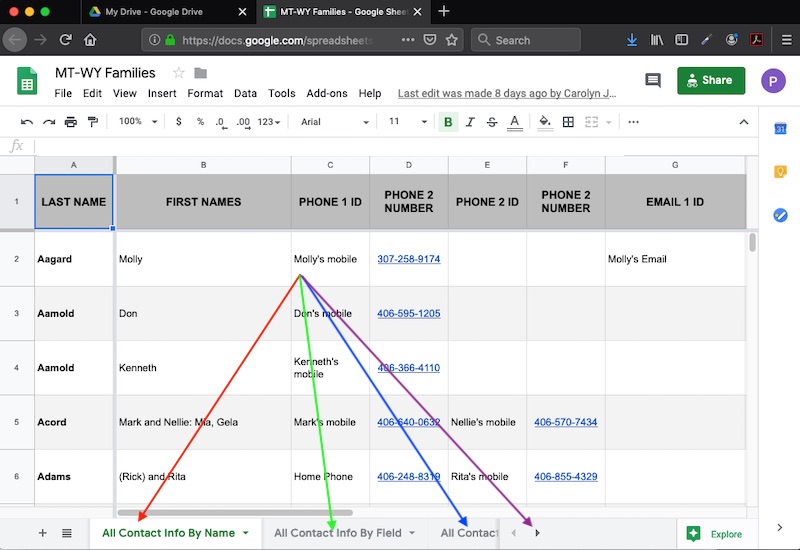Open the Format menu

pos(205,93)
